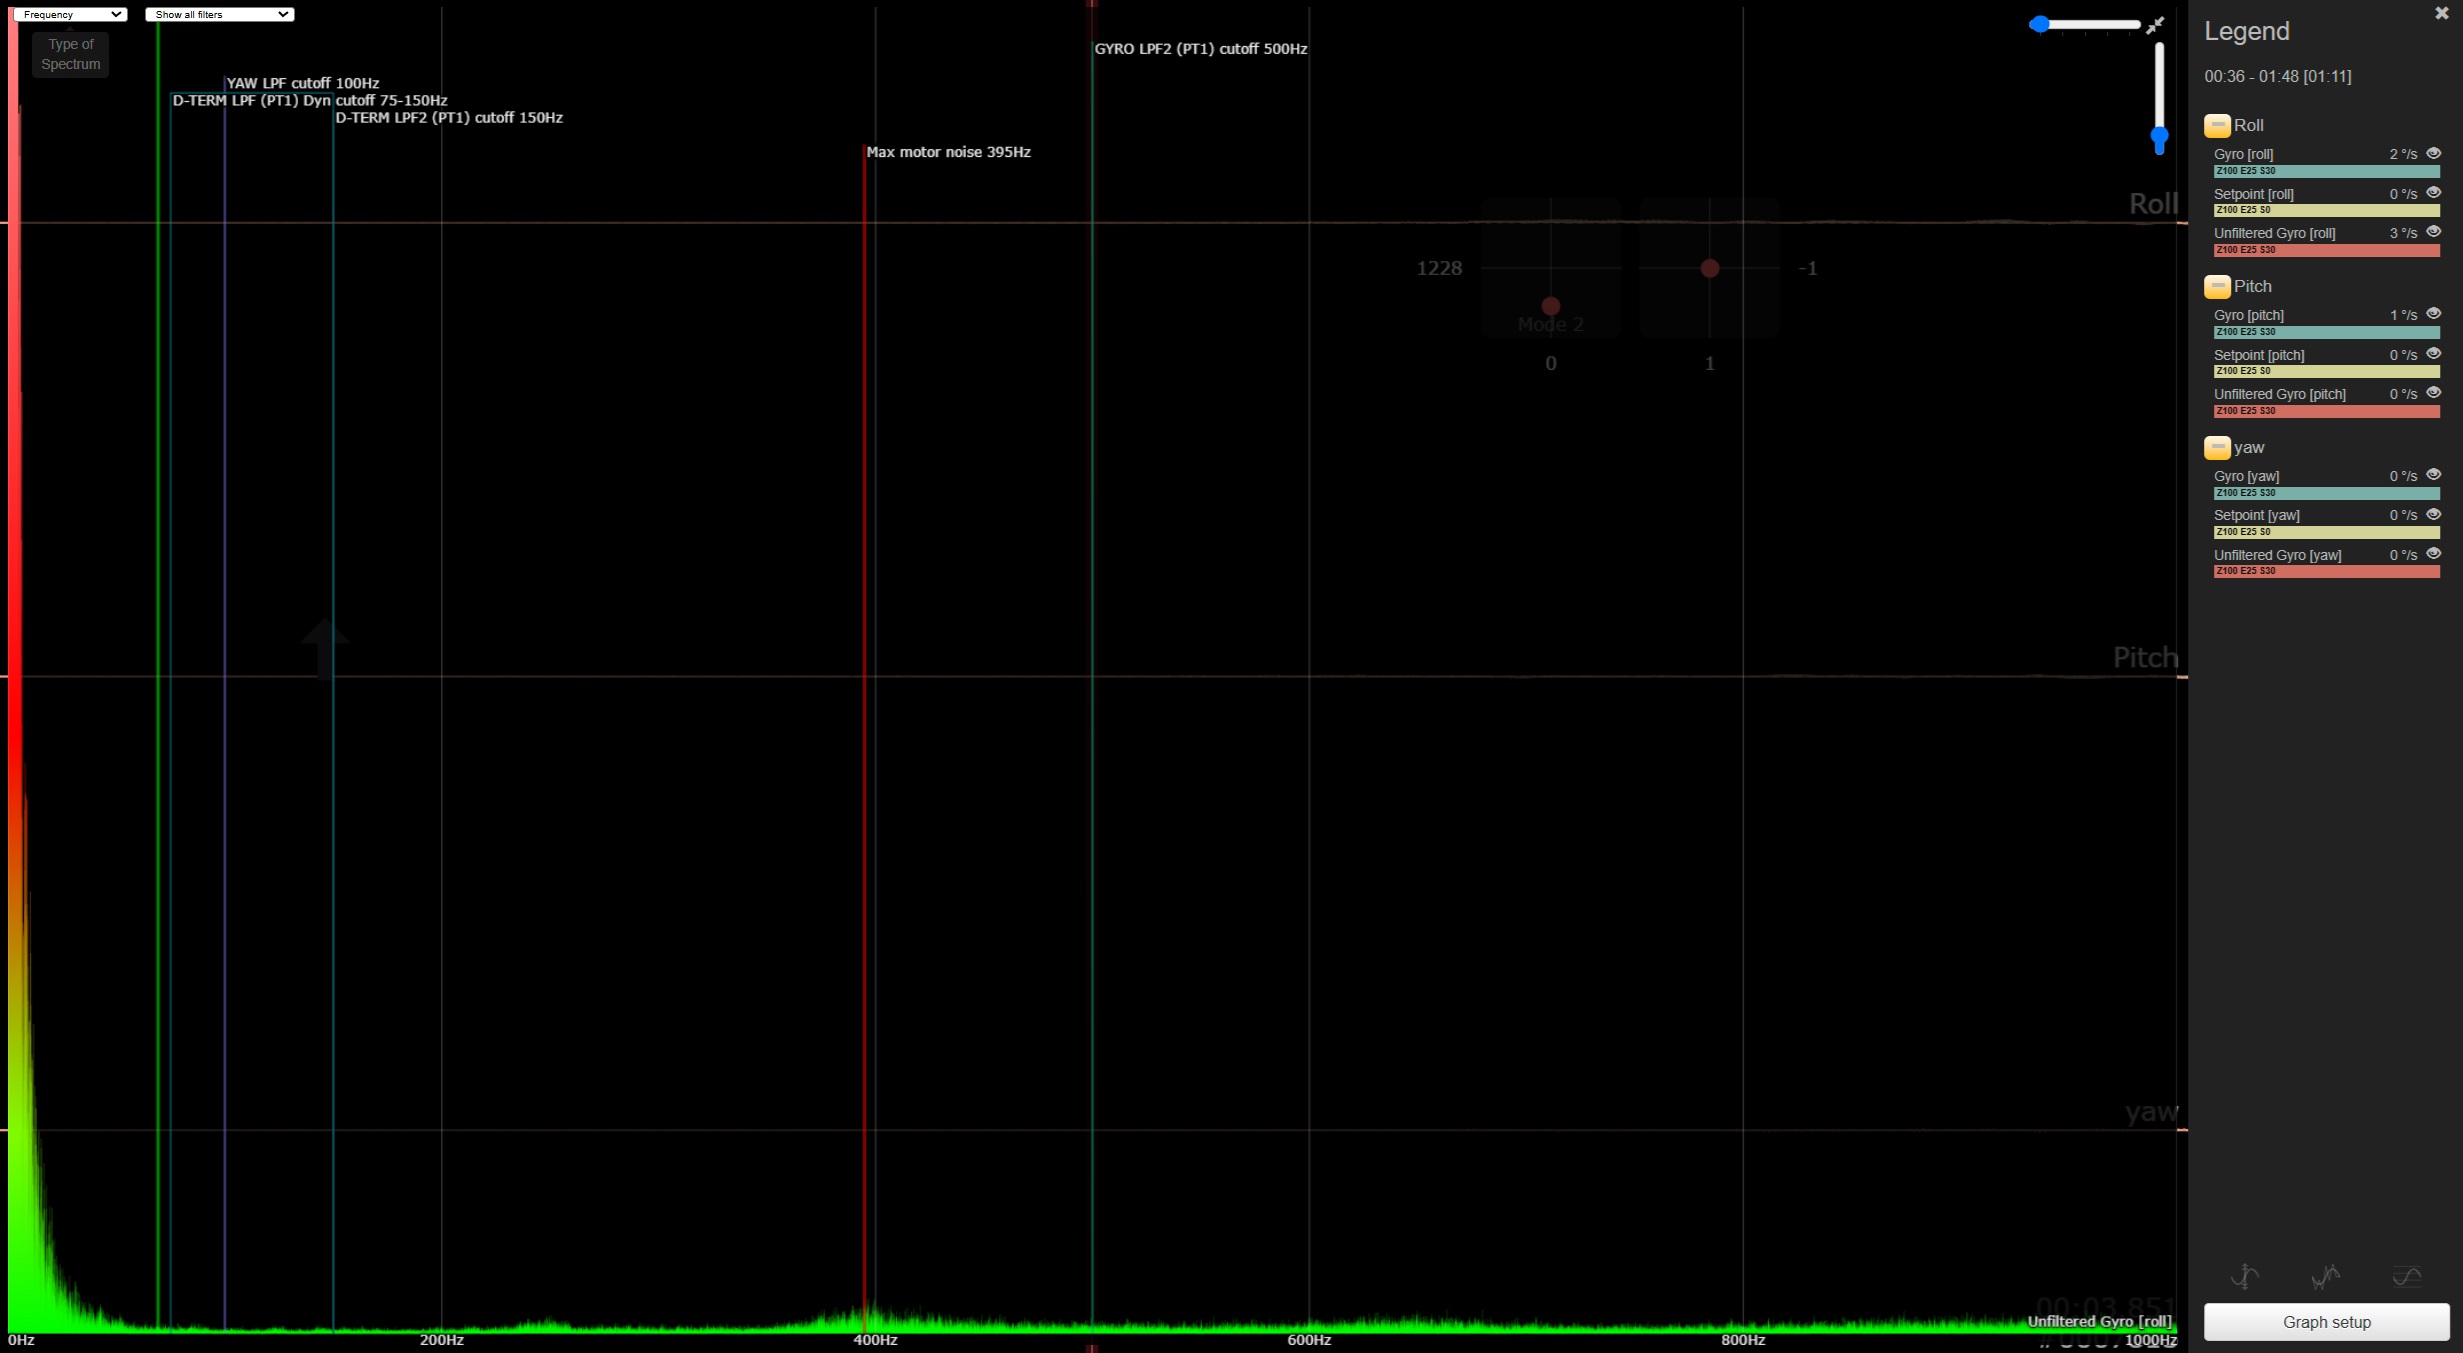Click the Setpoint [yaw] legend entry

(x=2256, y=515)
